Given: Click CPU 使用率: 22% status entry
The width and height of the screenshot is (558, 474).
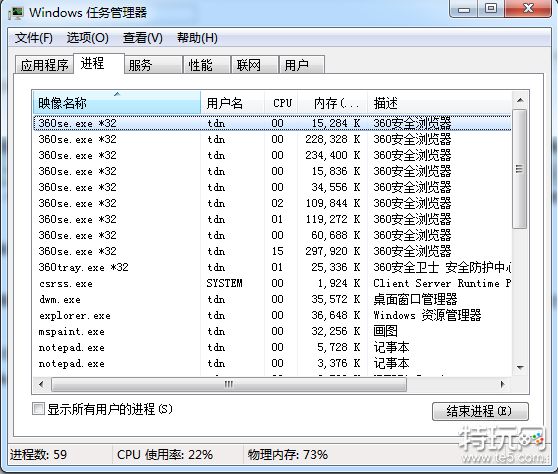Looking at the screenshot, I should pyautogui.click(x=165, y=454).
